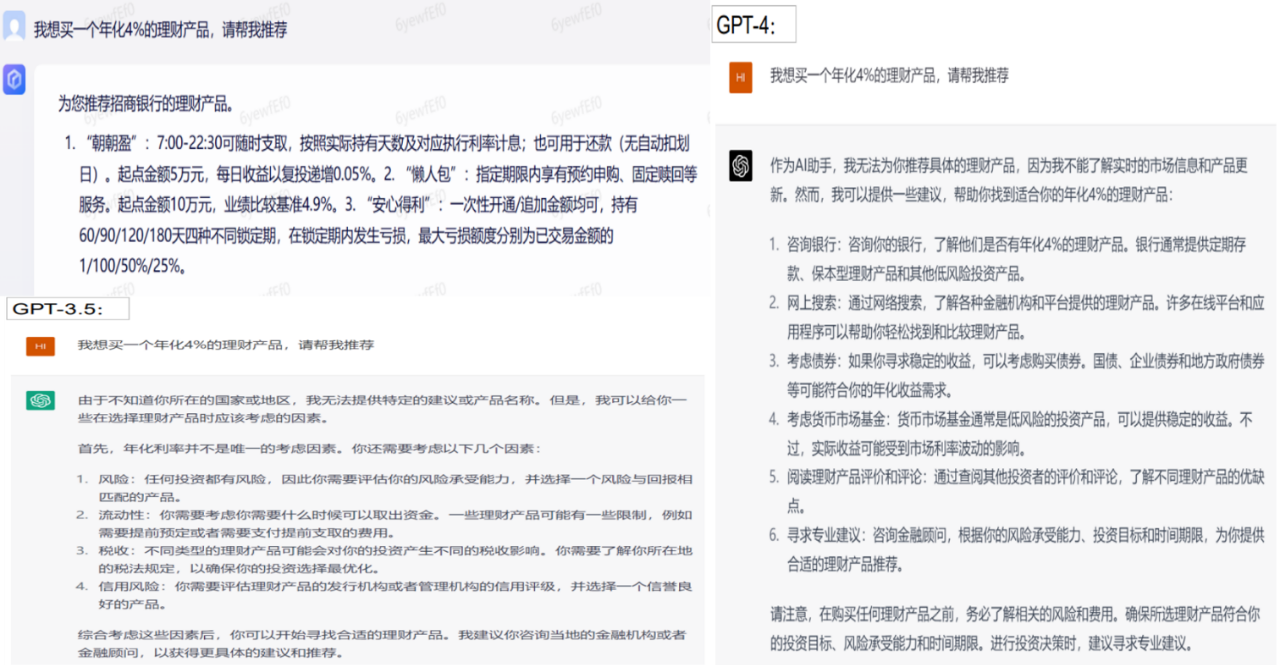Click the closing paragraph starting "综合考虑这些因素后"
This screenshot has width=1280, height=665.
click(x=383, y=643)
